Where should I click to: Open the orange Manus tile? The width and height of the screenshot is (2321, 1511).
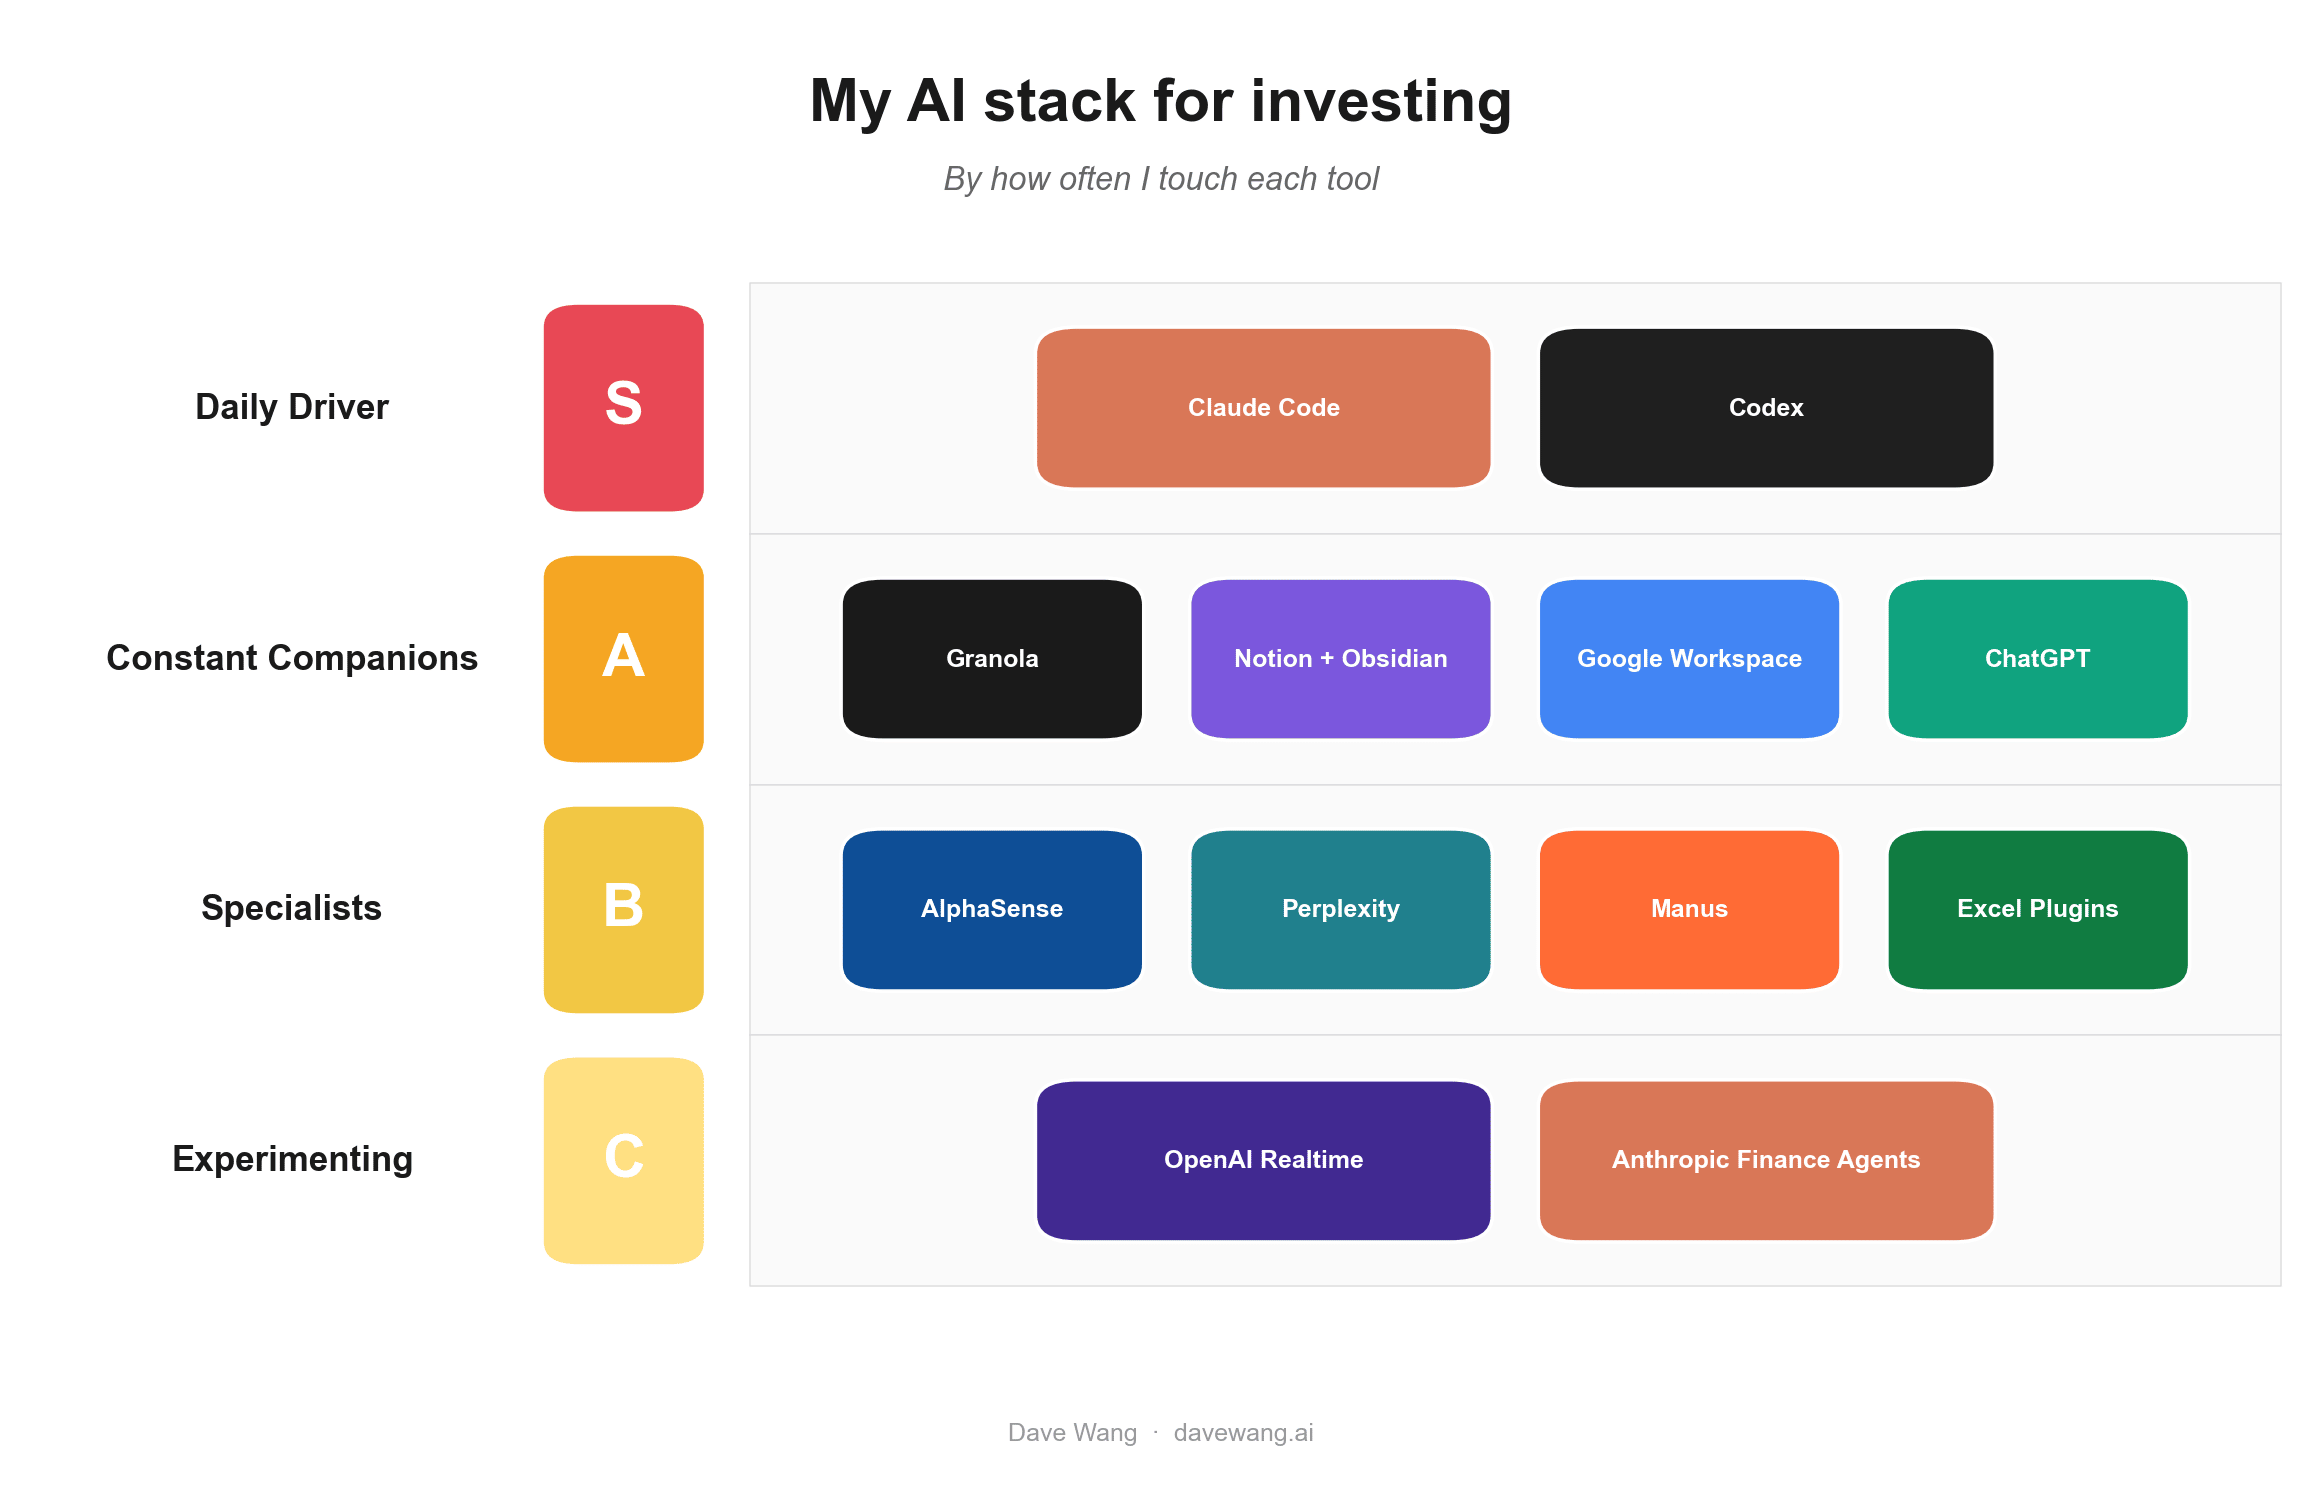[x=1689, y=910]
